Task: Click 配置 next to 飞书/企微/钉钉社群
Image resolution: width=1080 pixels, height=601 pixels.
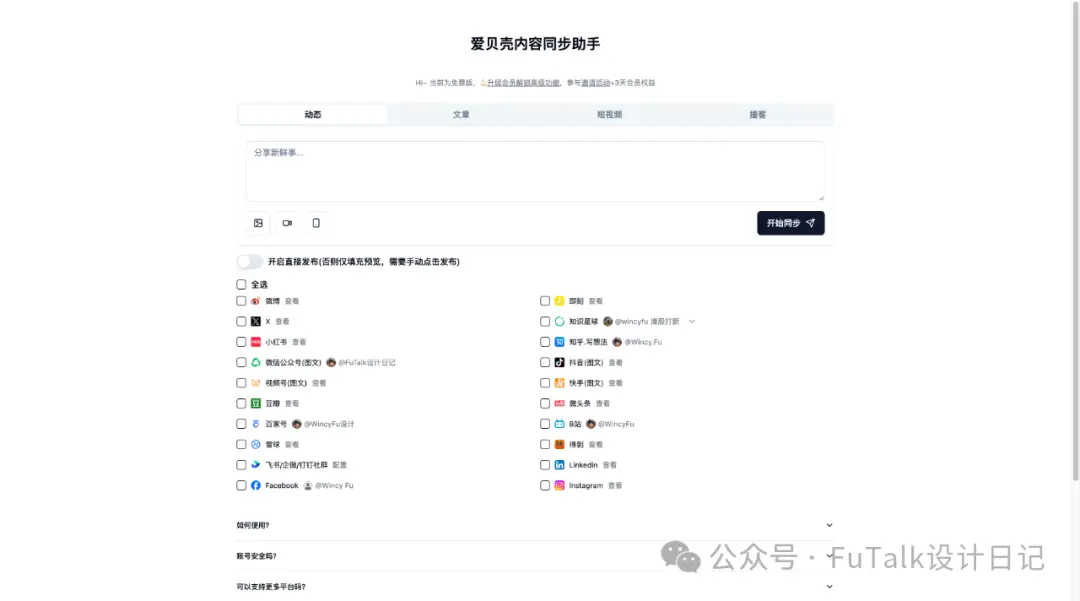Action: coord(340,465)
